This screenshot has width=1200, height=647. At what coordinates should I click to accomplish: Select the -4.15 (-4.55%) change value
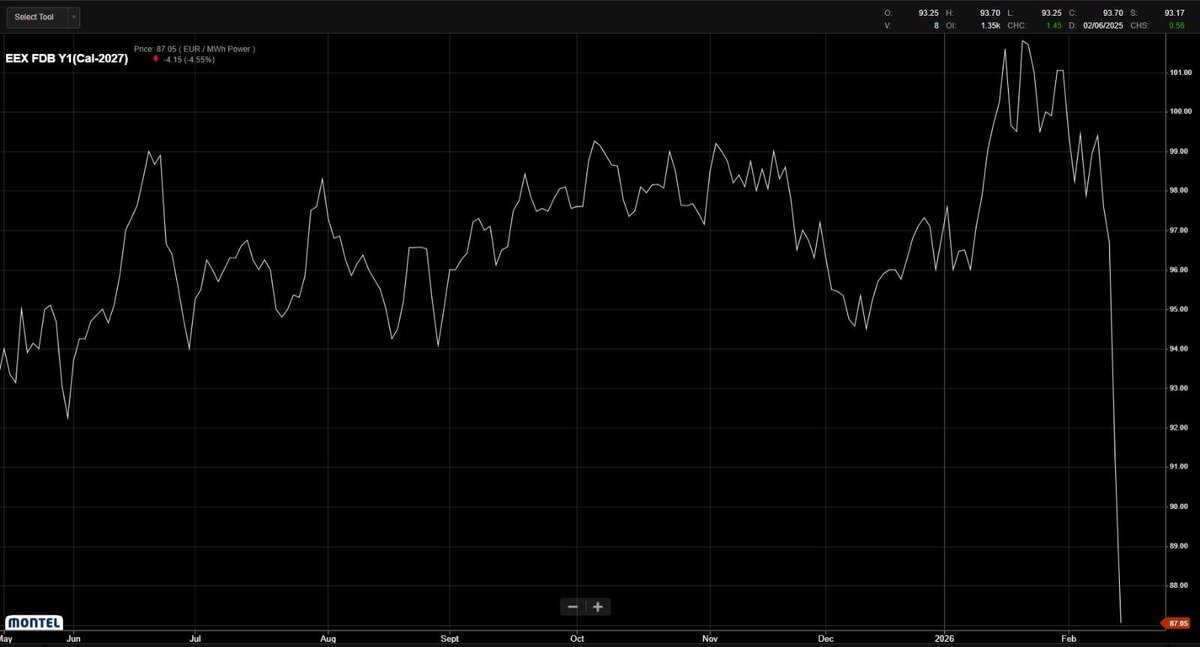(x=190, y=59)
